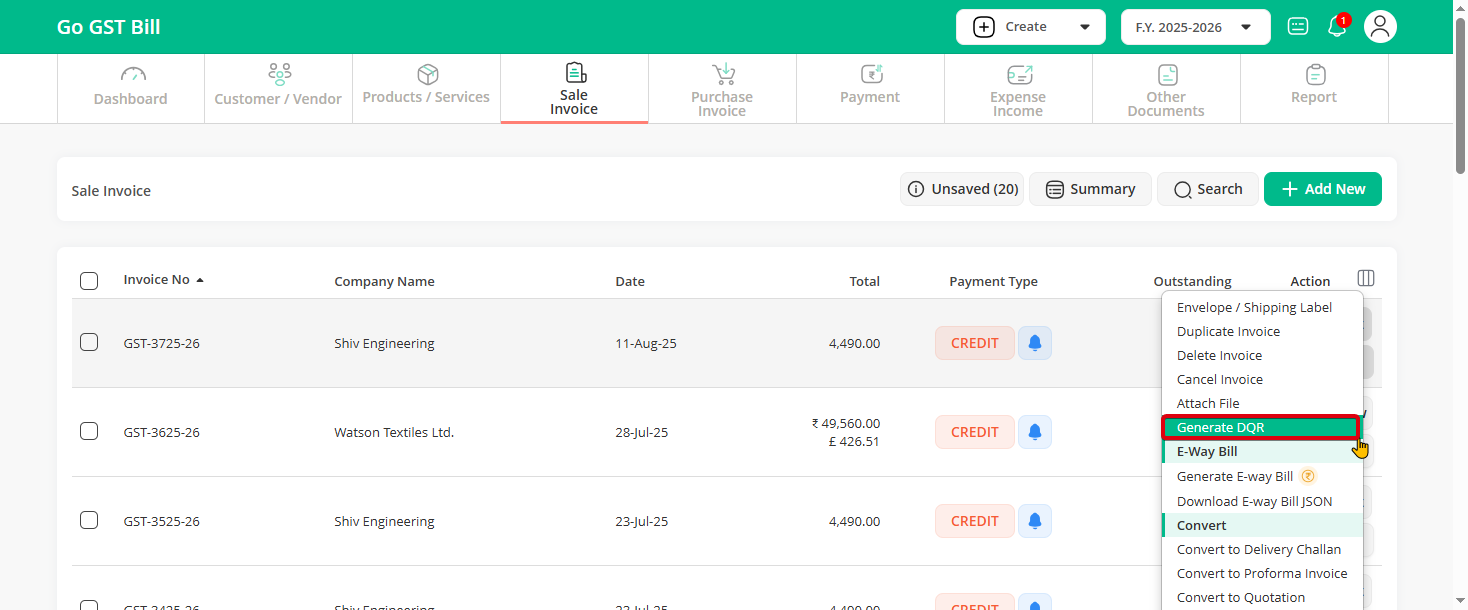The height and width of the screenshot is (610, 1468).
Task: Switch to the Purchase Invoice tab
Action: pyautogui.click(x=722, y=89)
